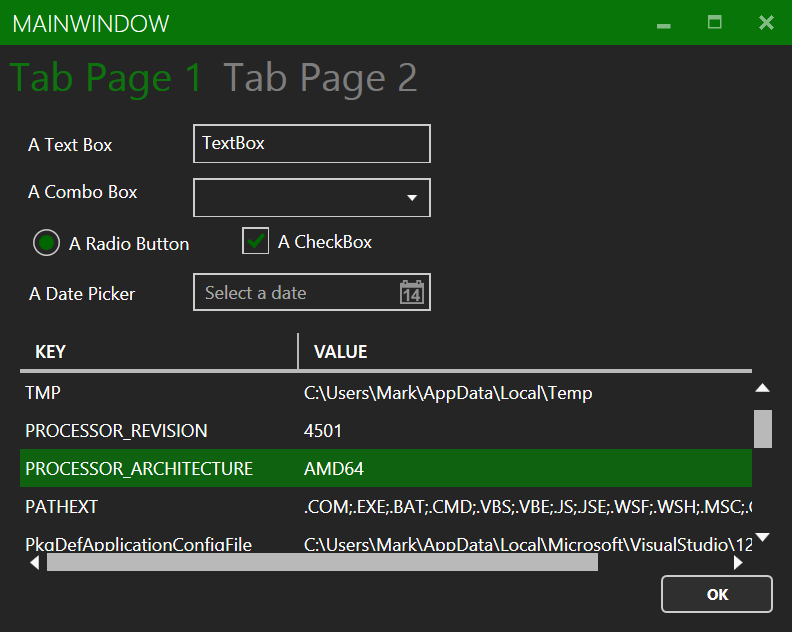792x632 pixels.
Task: Open the date picker calendar icon
Action: point(411,293)
